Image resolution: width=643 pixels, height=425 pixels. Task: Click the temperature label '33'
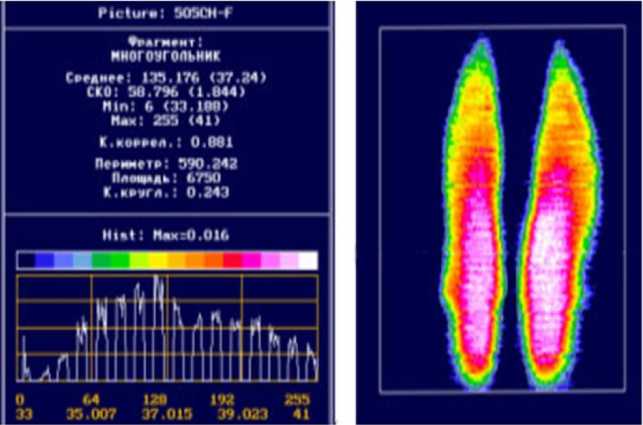(x=24, y=414)
